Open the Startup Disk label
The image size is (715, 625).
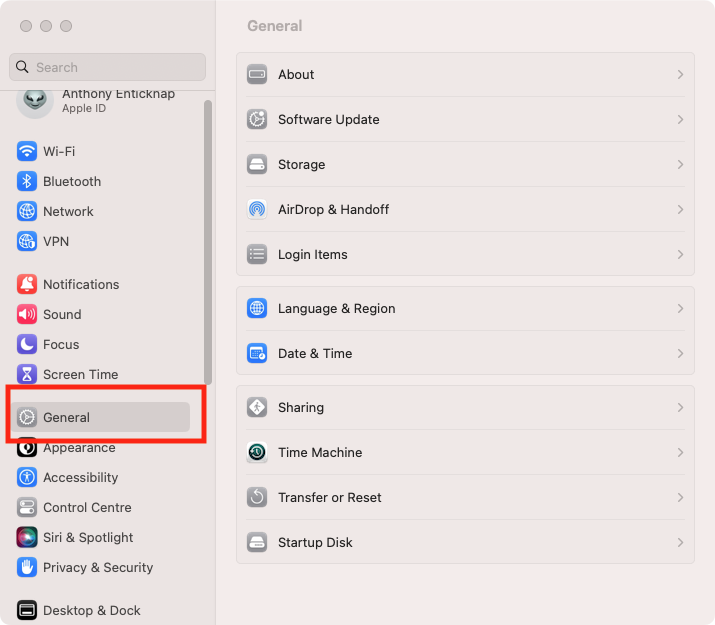[x=315, y=542]
